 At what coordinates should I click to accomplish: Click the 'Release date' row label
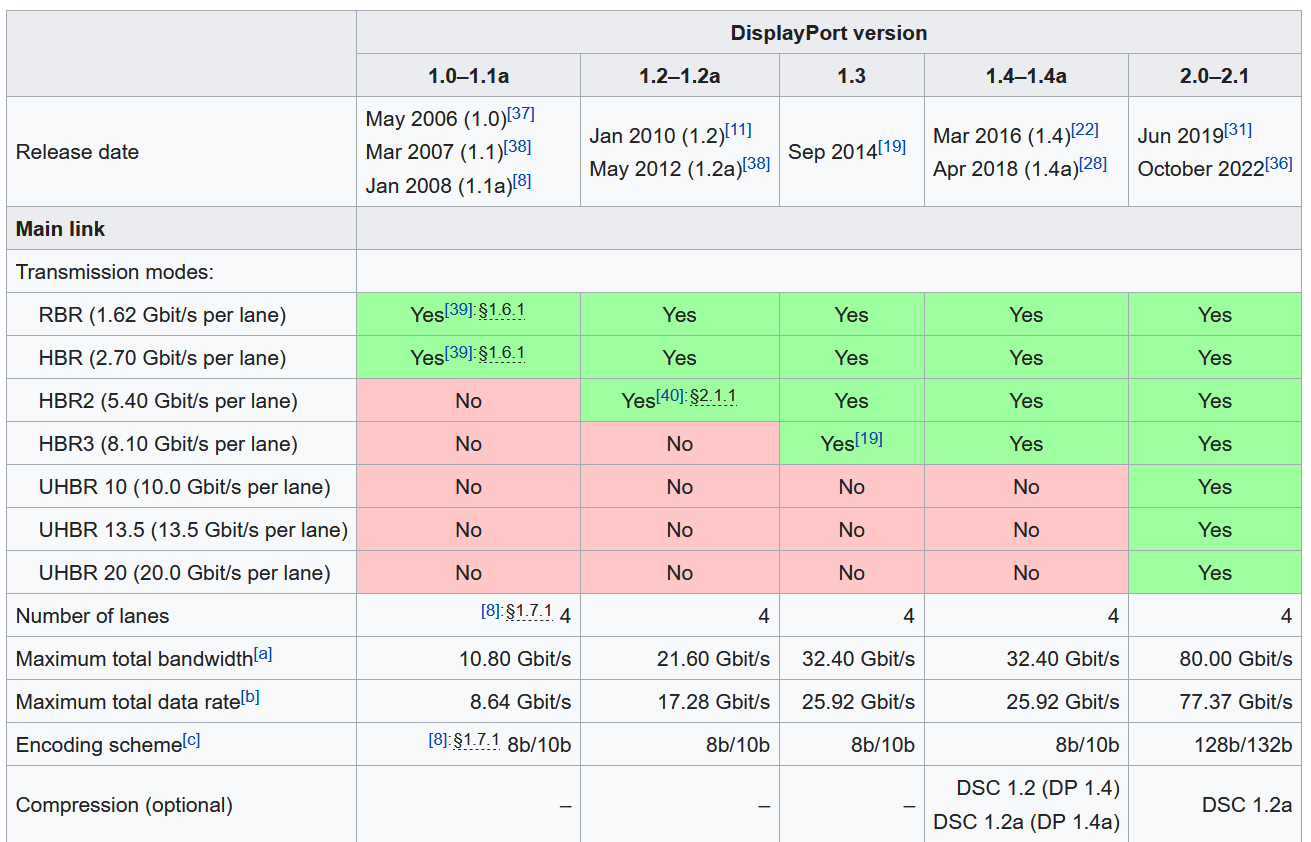click(77, 152)
